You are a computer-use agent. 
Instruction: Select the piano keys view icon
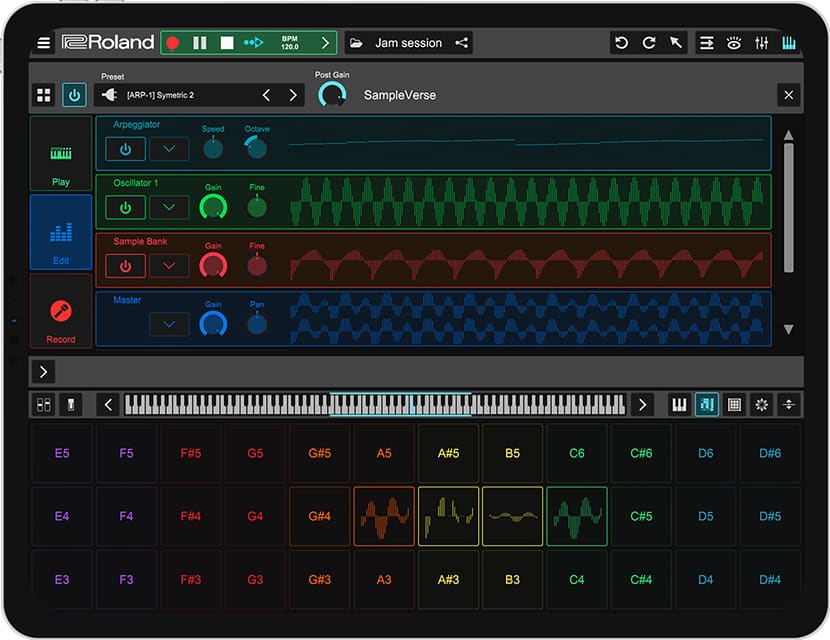click(x=679, y=405)
